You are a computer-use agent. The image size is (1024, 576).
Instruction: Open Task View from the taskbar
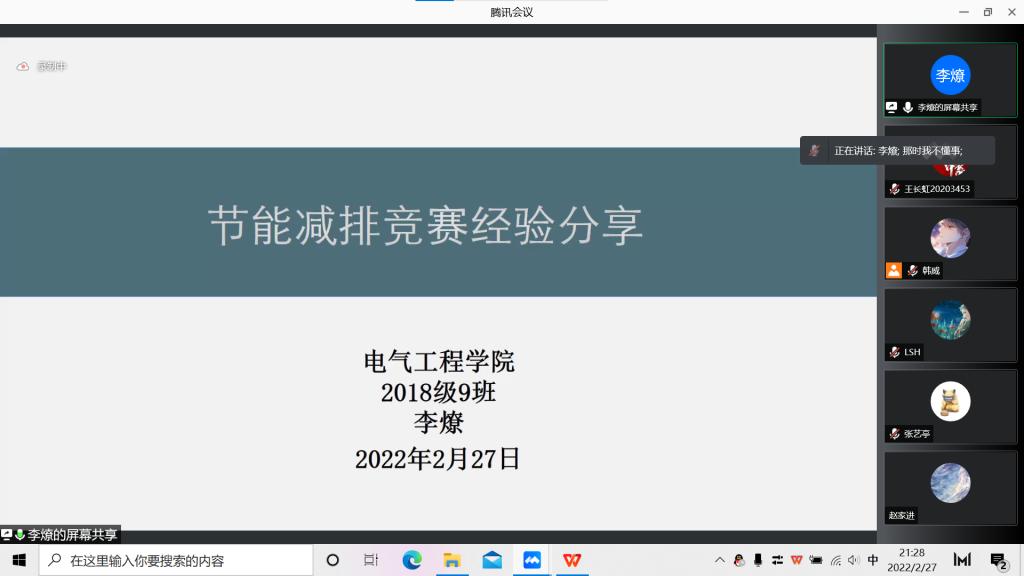click(371, 560)
